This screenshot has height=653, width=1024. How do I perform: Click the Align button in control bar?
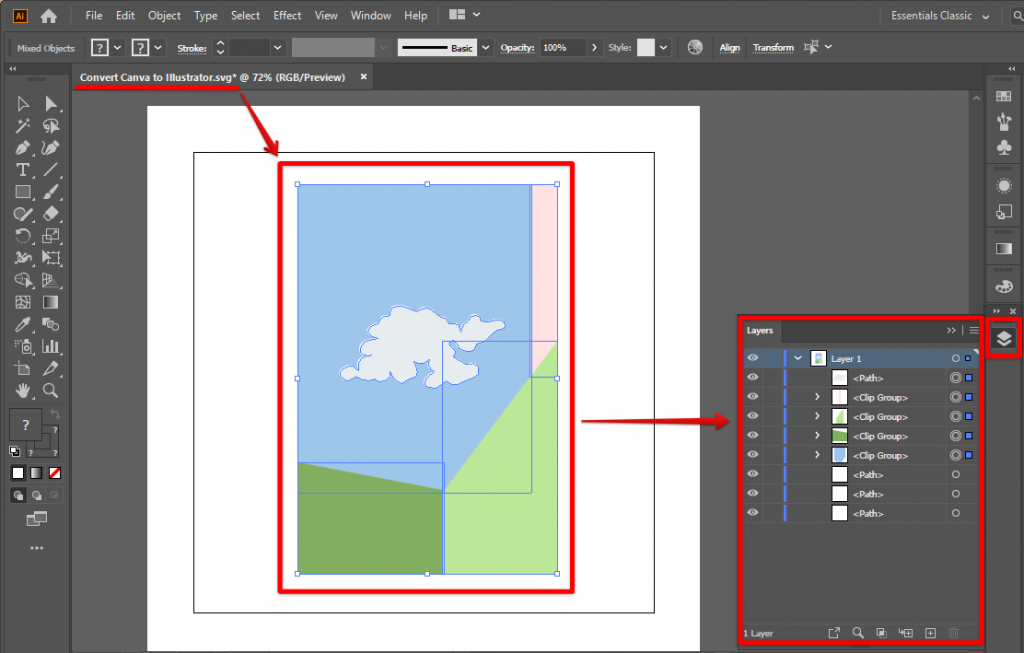[730, 47]
